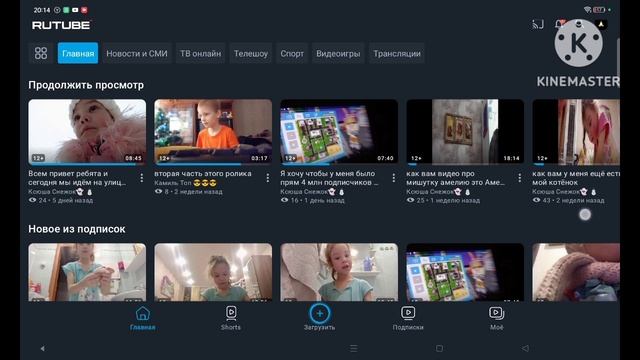Tap the 'Новое из подписок' section heading

(x=77, y=229)
